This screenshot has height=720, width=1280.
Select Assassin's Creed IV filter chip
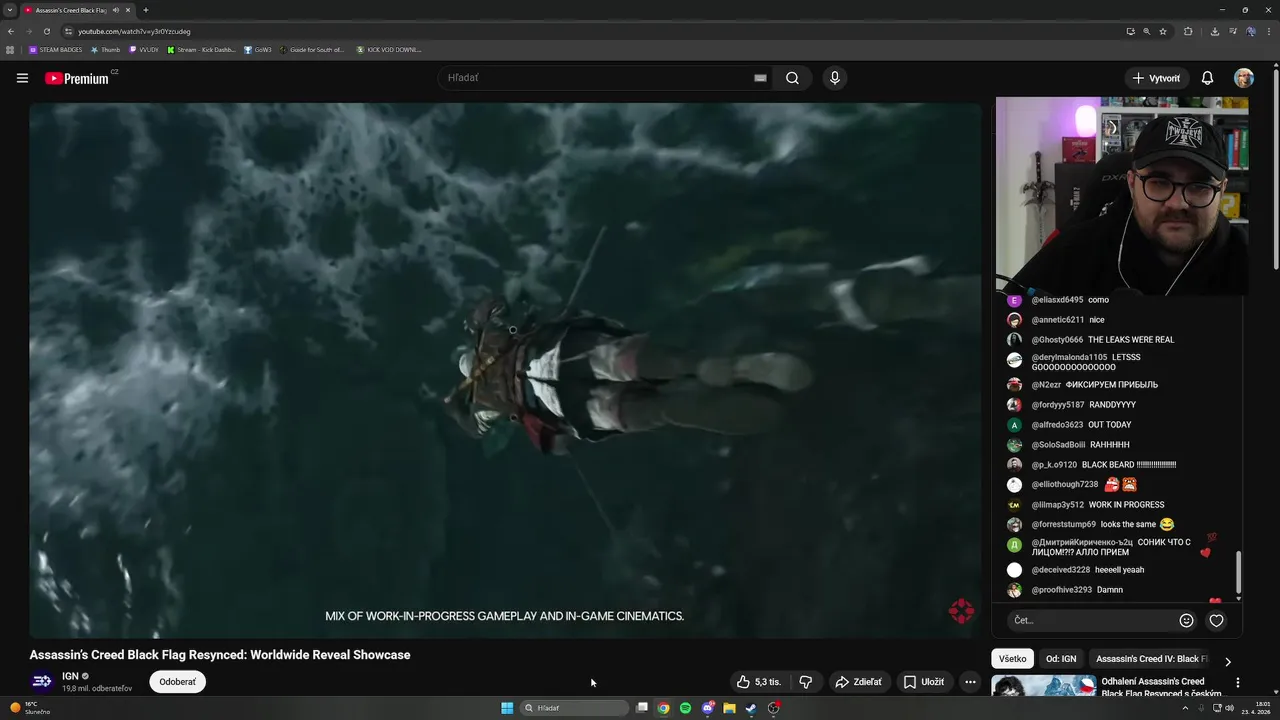1150,659
